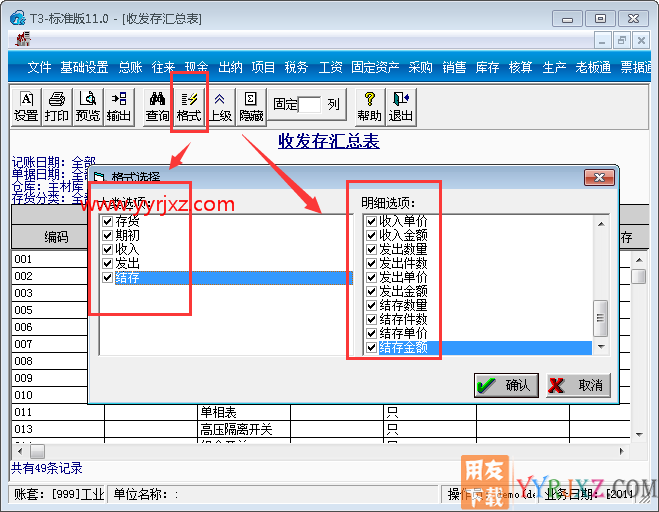Toggle the 结存件数 checkbox
Image resolution: width=659 pixels, height=512 pixels.
371,319
